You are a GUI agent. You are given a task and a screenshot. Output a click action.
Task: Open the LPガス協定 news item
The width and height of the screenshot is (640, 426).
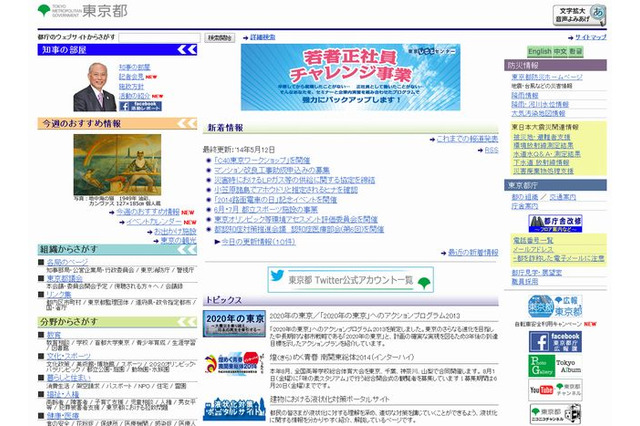[295, 180]
